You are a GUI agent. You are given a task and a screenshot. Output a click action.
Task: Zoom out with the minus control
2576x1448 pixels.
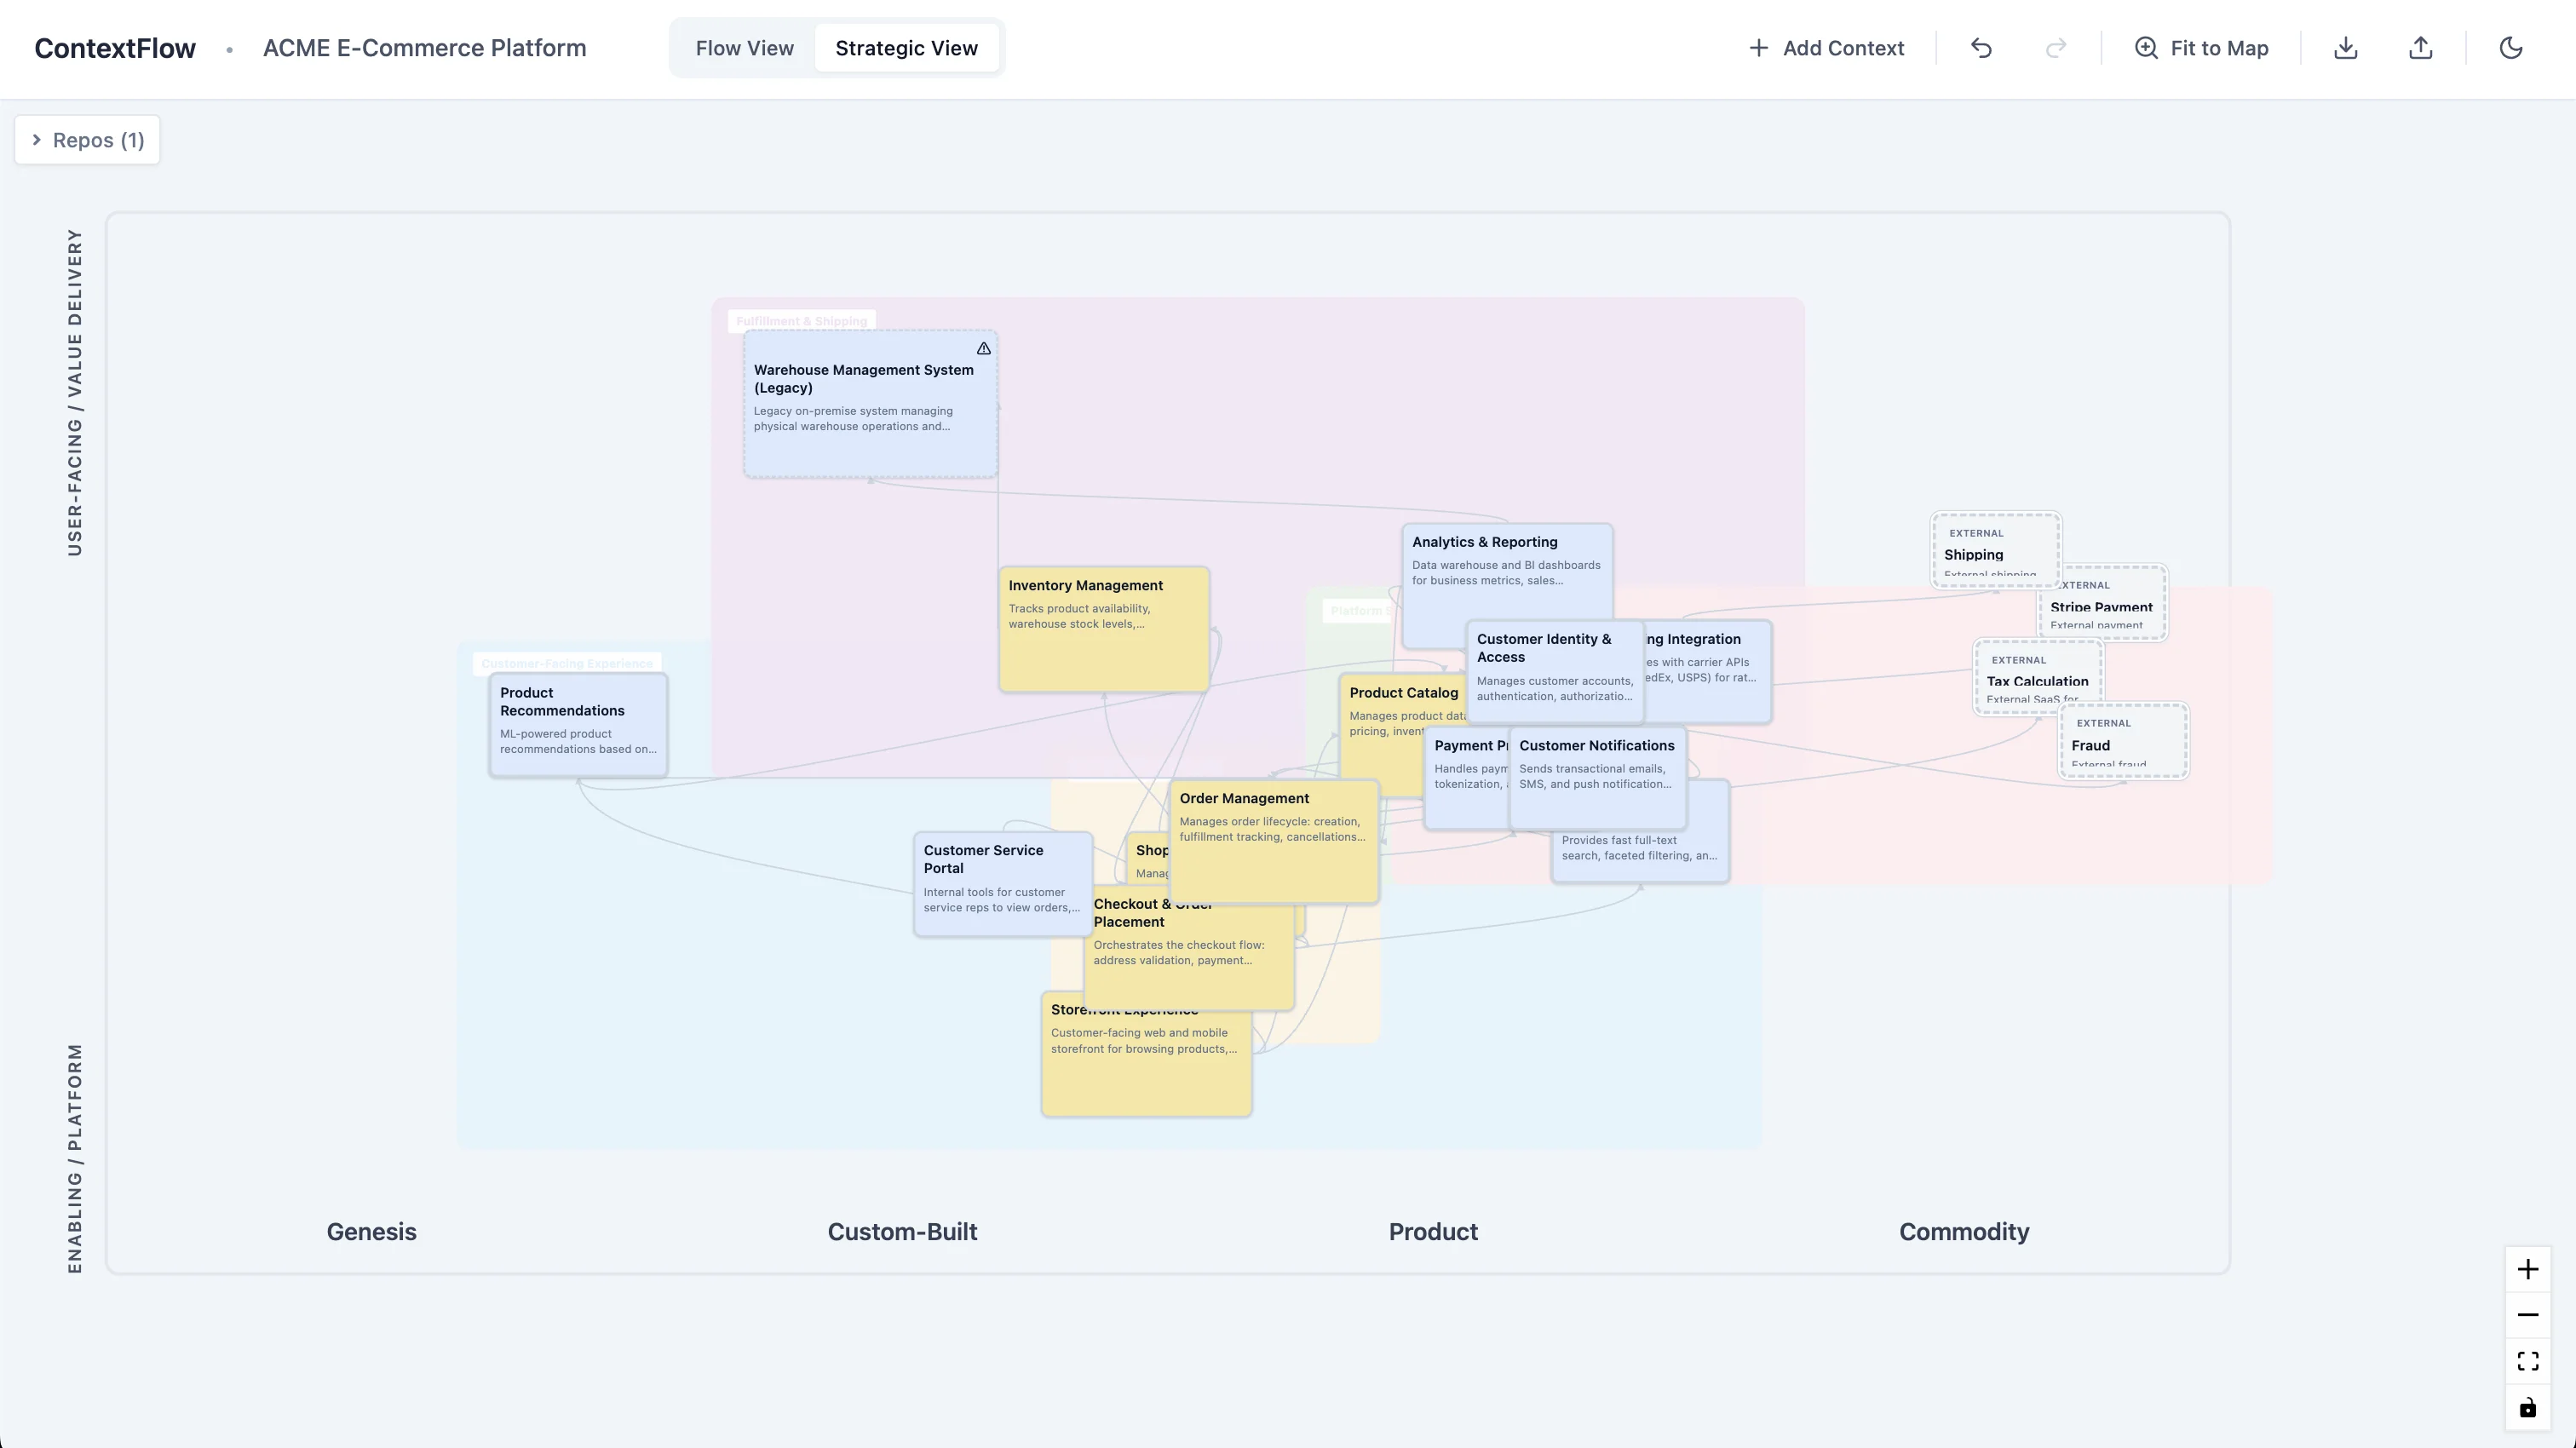[x=2527, y=1315]
